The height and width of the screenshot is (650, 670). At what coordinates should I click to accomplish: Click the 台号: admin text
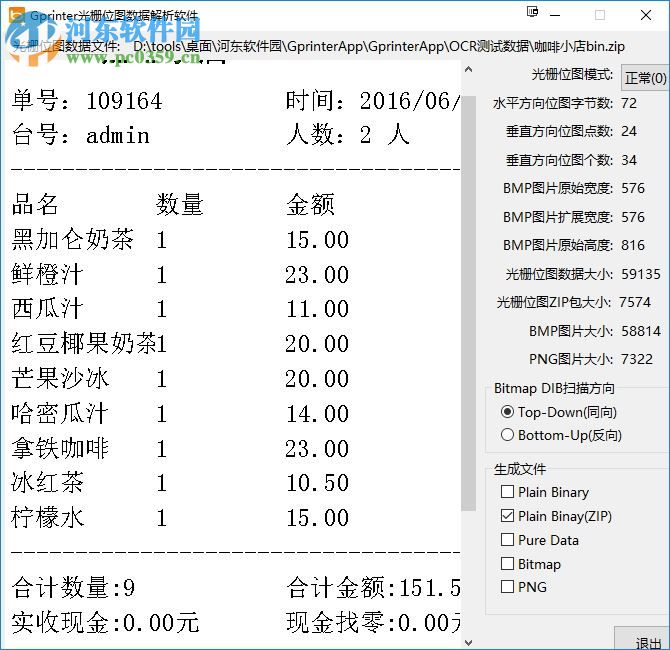pyautogui.click(x=81, y=135)
